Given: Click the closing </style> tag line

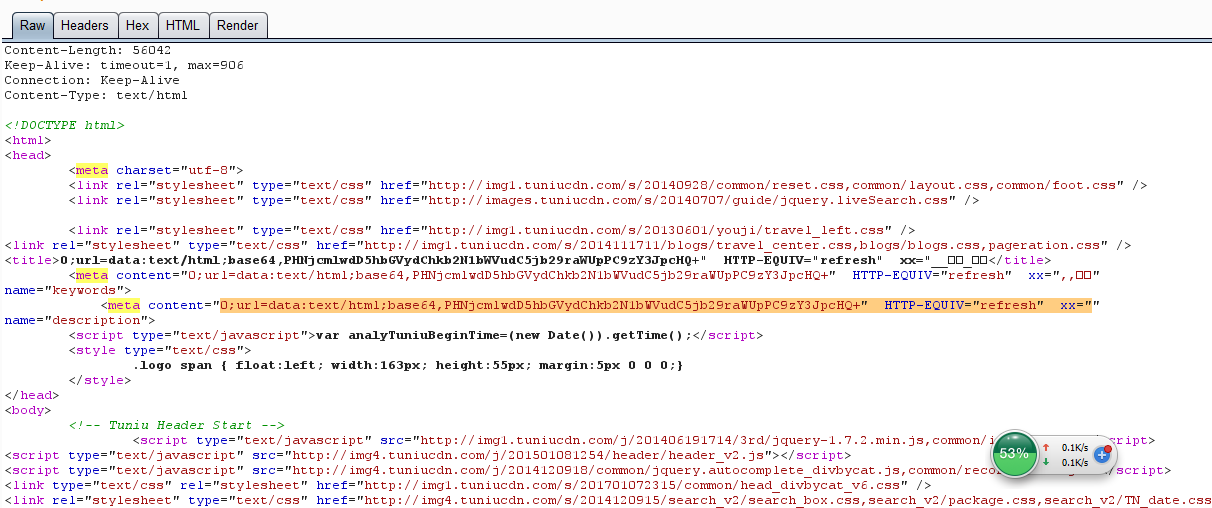Looking at the screenshot, I should [100, 380].
